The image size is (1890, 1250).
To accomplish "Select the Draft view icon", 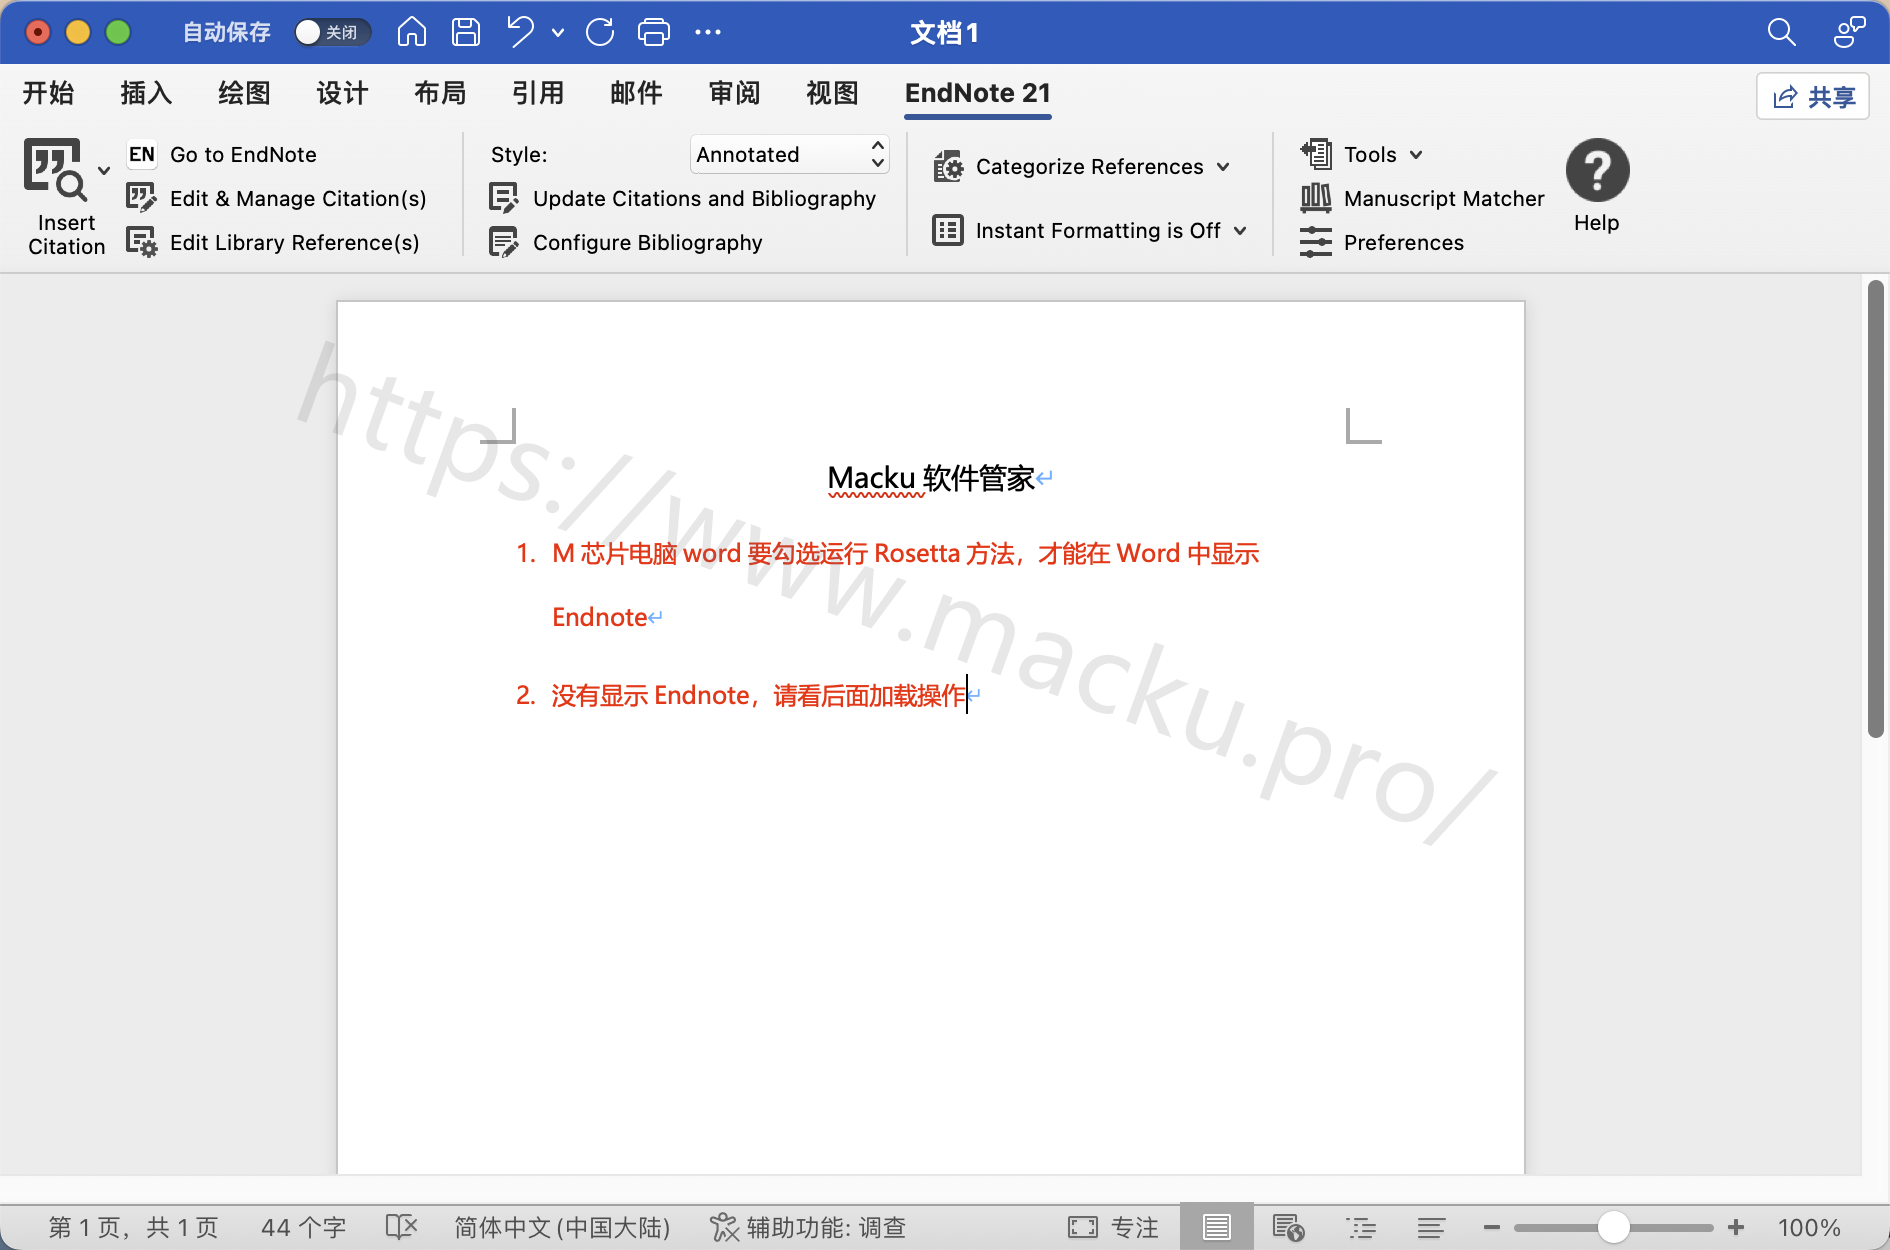I will pos(1431,1227).
